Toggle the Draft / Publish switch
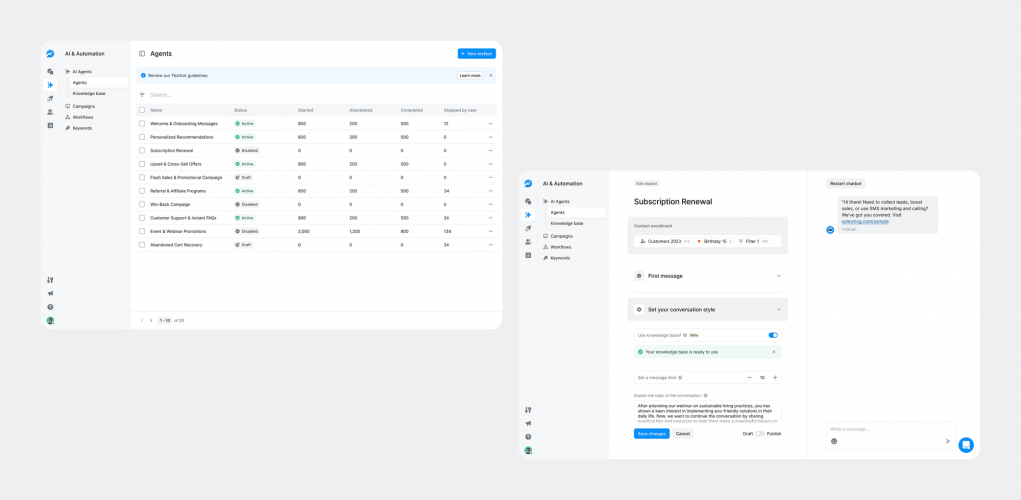 (x=760, y=434)
